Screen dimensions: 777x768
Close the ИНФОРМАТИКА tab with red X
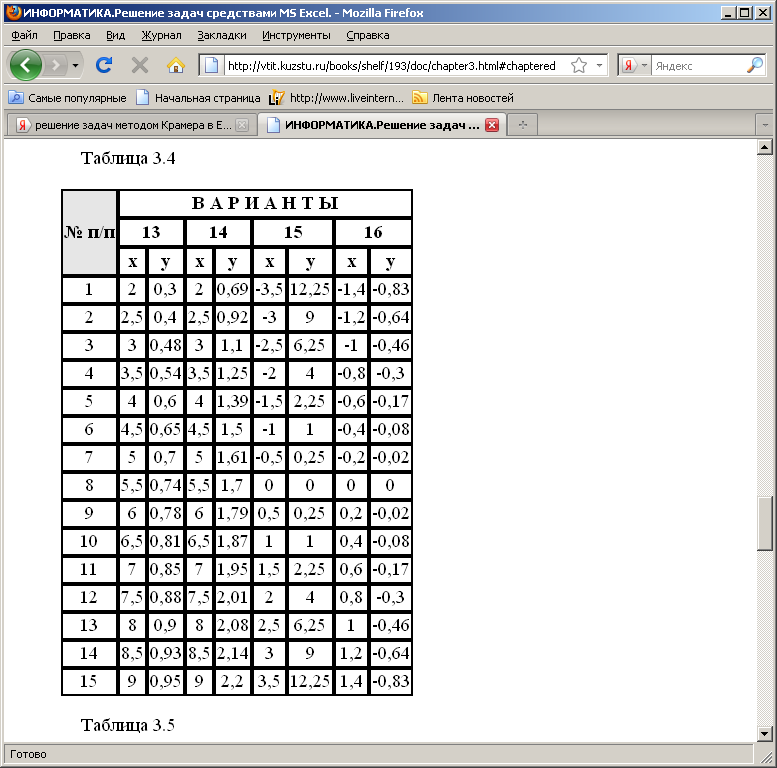point(492,125)
